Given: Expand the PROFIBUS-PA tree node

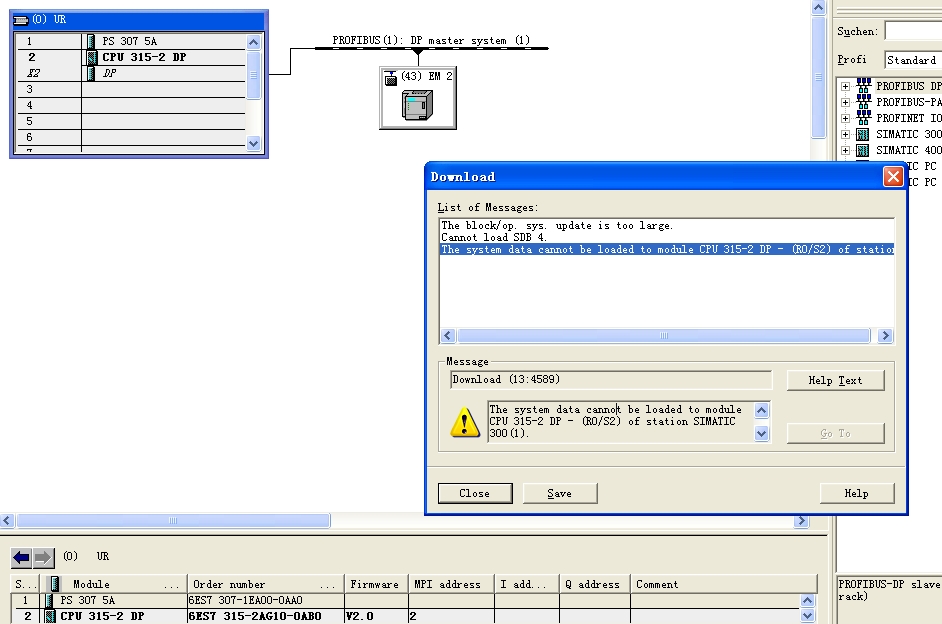Looking at the screenshot, I should pos(845,103).
